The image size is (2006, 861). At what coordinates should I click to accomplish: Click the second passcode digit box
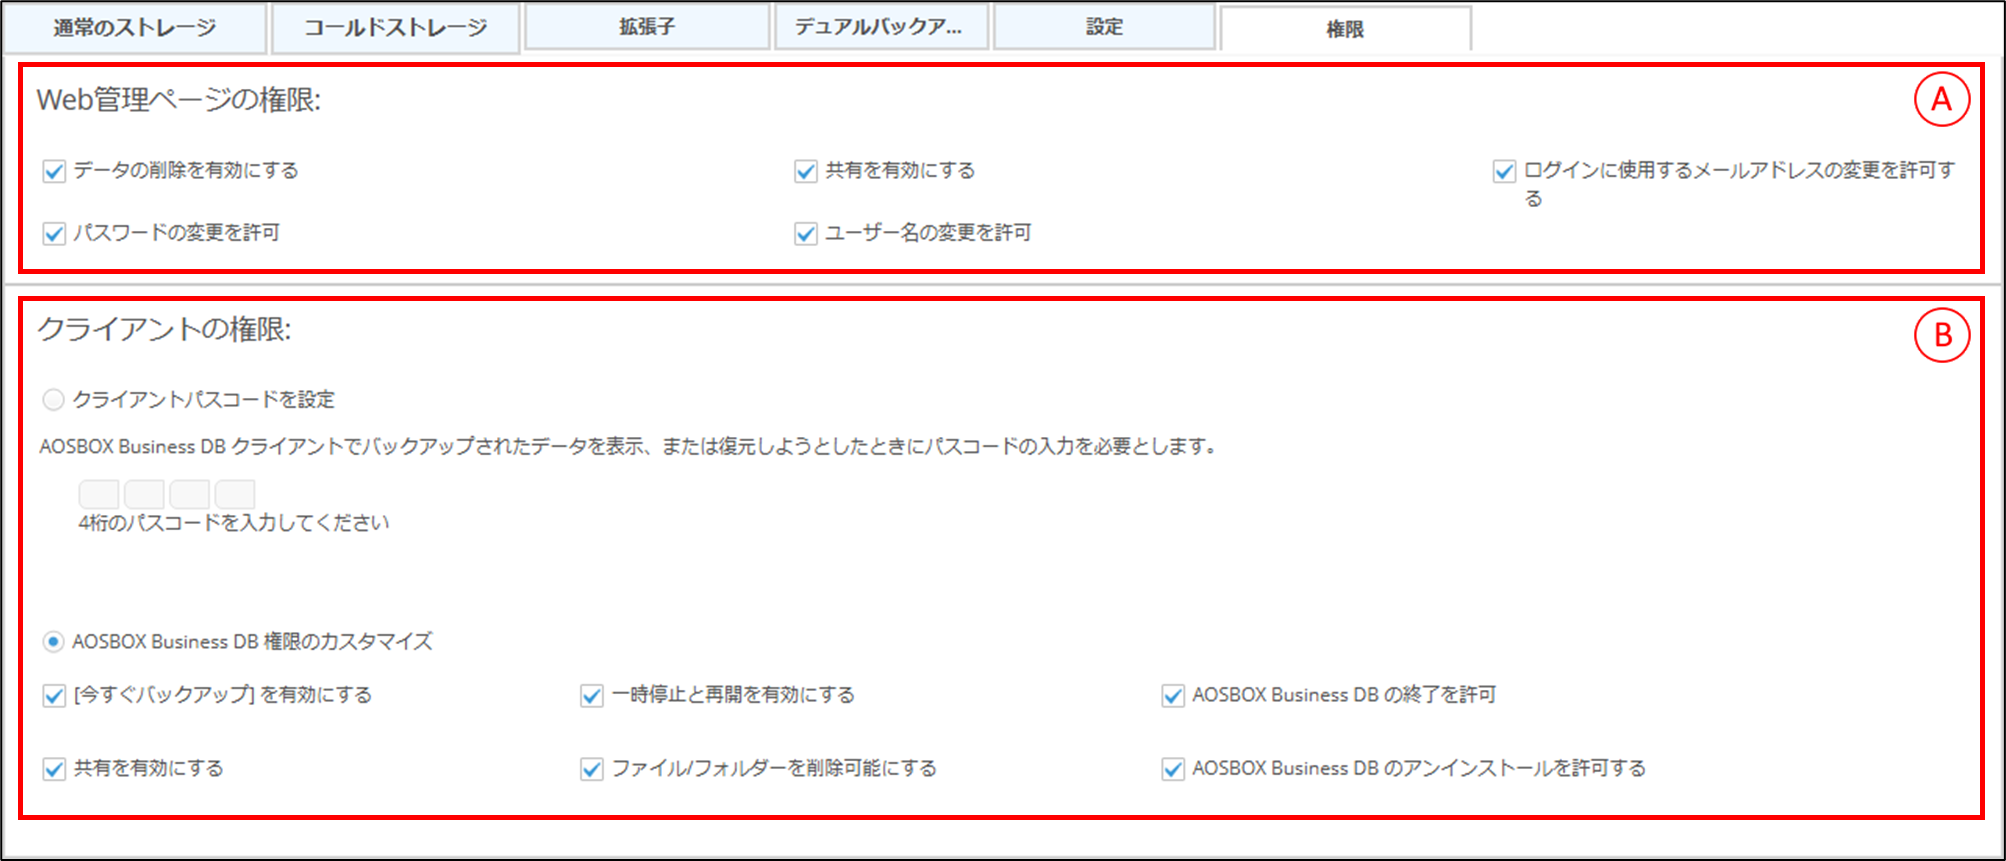(x=144, y=494)
